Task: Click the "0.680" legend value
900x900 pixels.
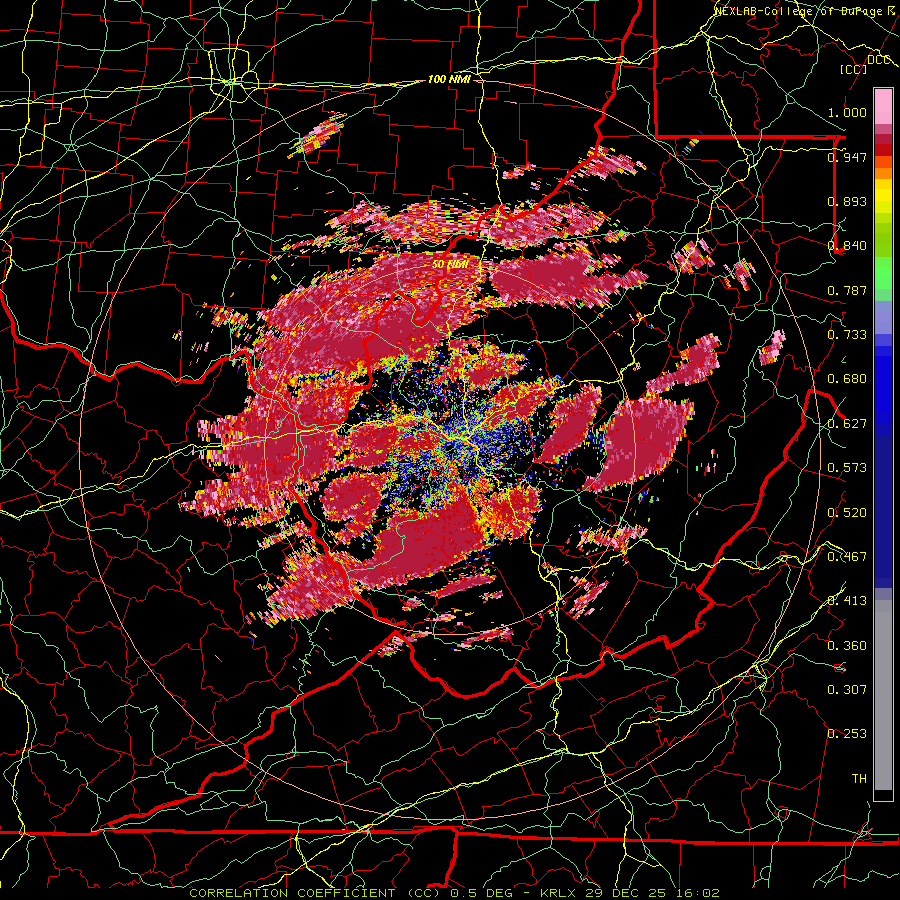Action: coord(847,379)
